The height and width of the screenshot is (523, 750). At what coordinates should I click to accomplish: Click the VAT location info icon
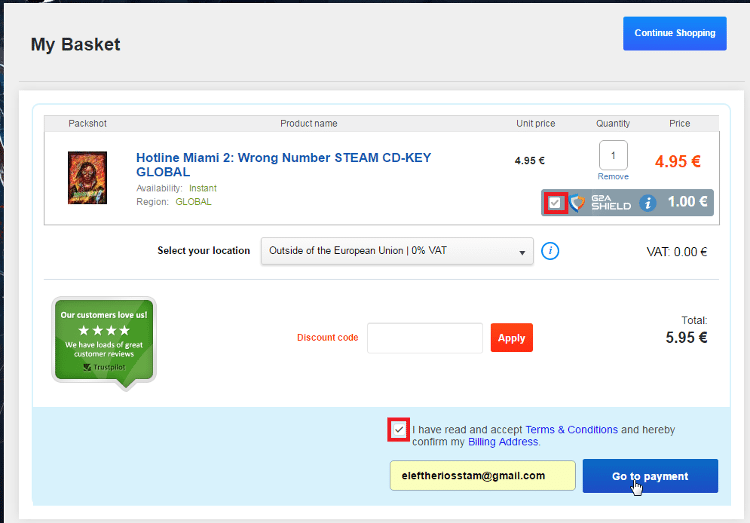coord(550,251)
